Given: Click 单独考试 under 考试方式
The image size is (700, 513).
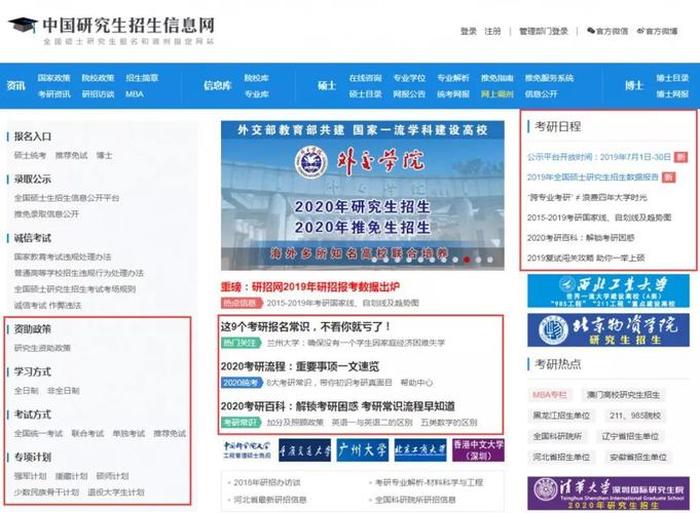Looking at the screenshot, I should click(x=129, y=434).
